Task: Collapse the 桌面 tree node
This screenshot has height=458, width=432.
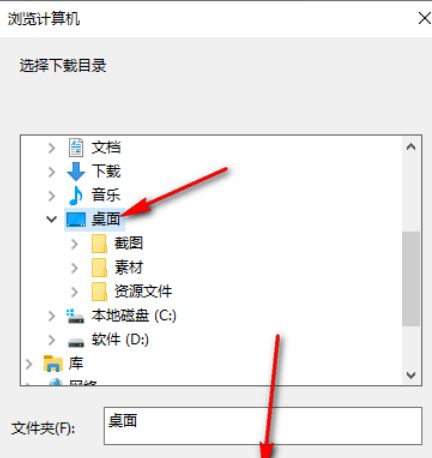Action: 52,219
